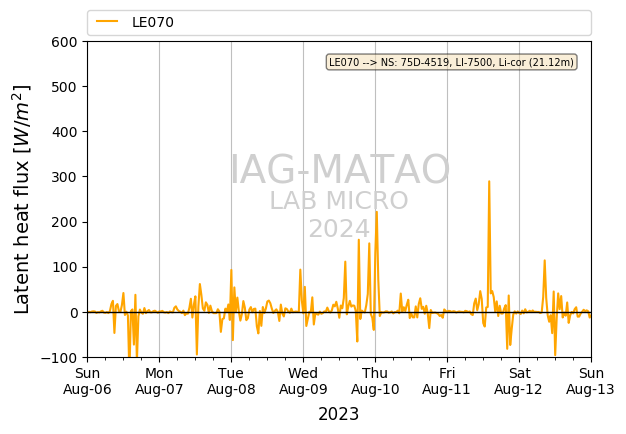The height and width of the screenshot is (434, 626).
Task: Click the Mon Aug-07 x-axis label
Action: [x=159, y=381]
